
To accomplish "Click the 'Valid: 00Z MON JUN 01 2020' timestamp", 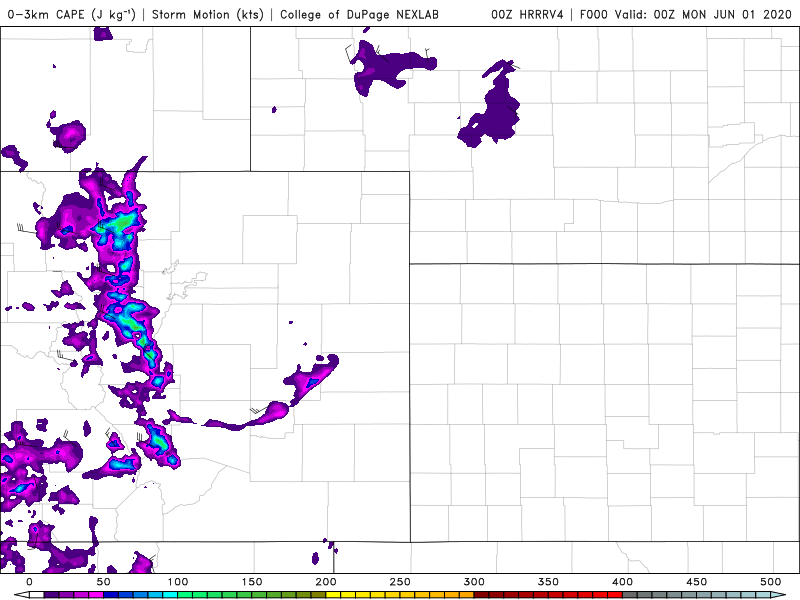I will [703, 14].
